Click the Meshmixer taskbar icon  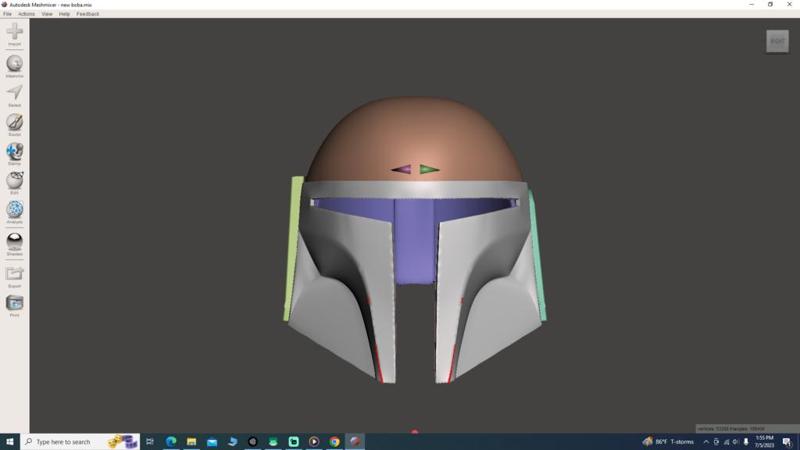[x=355, y=441]
